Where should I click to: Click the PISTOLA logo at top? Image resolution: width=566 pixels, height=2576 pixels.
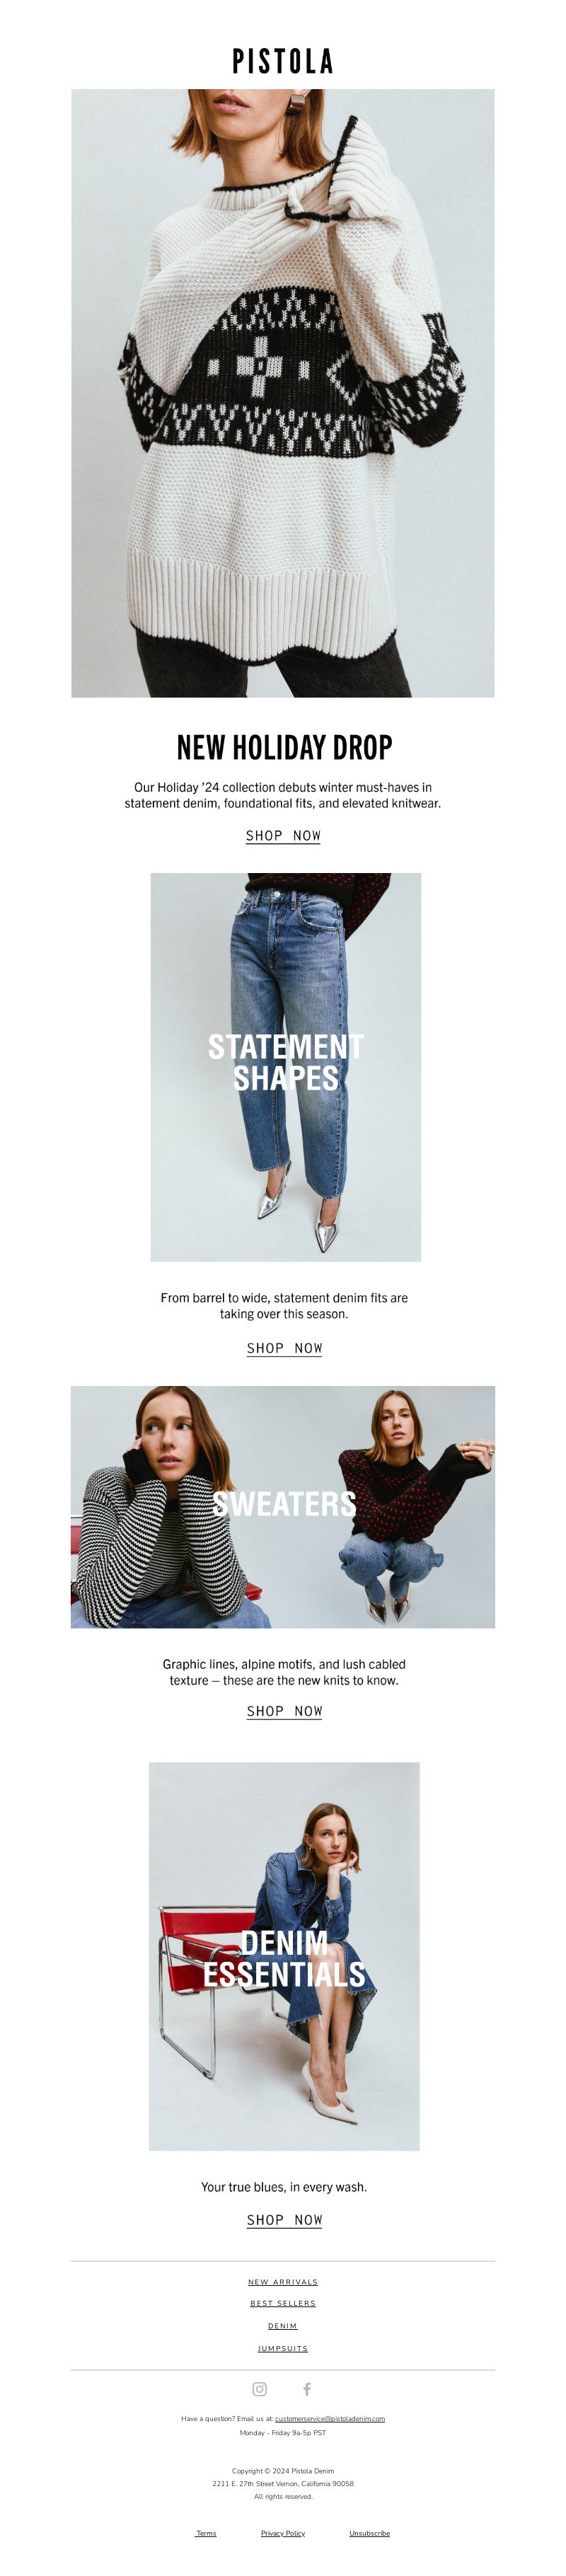pos(283,62)
